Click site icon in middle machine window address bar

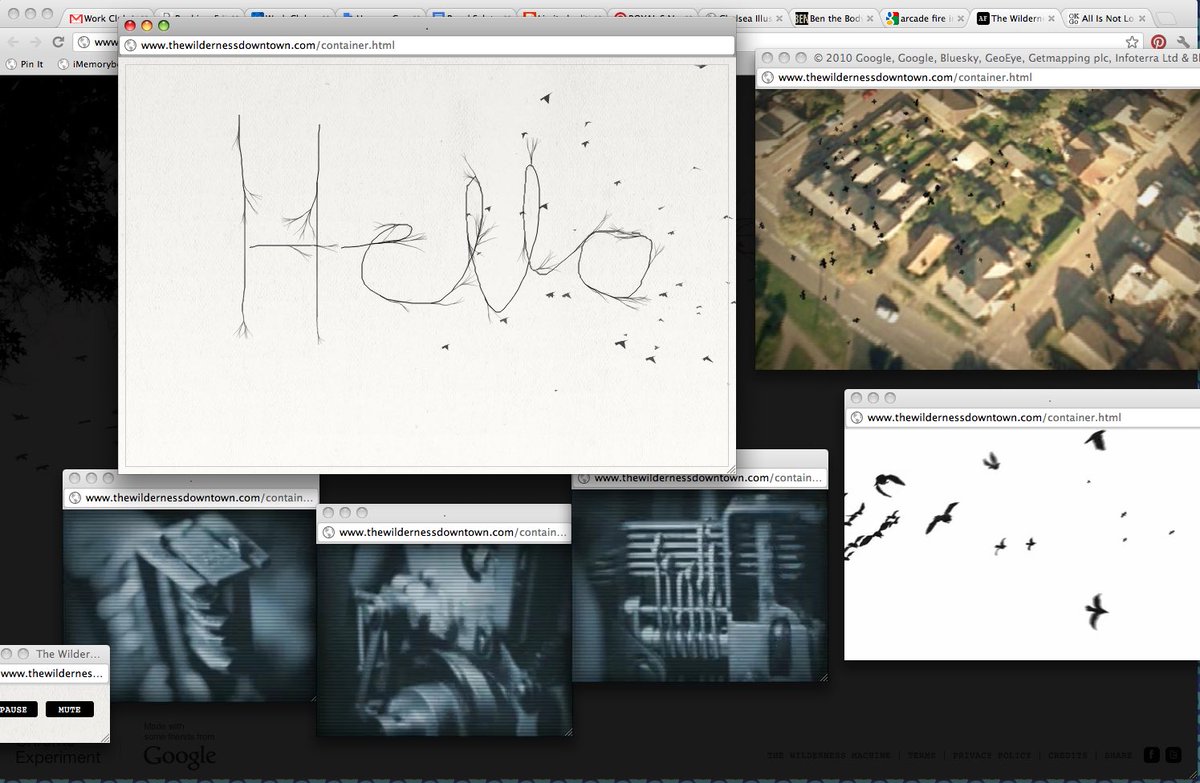click(328, 532)
